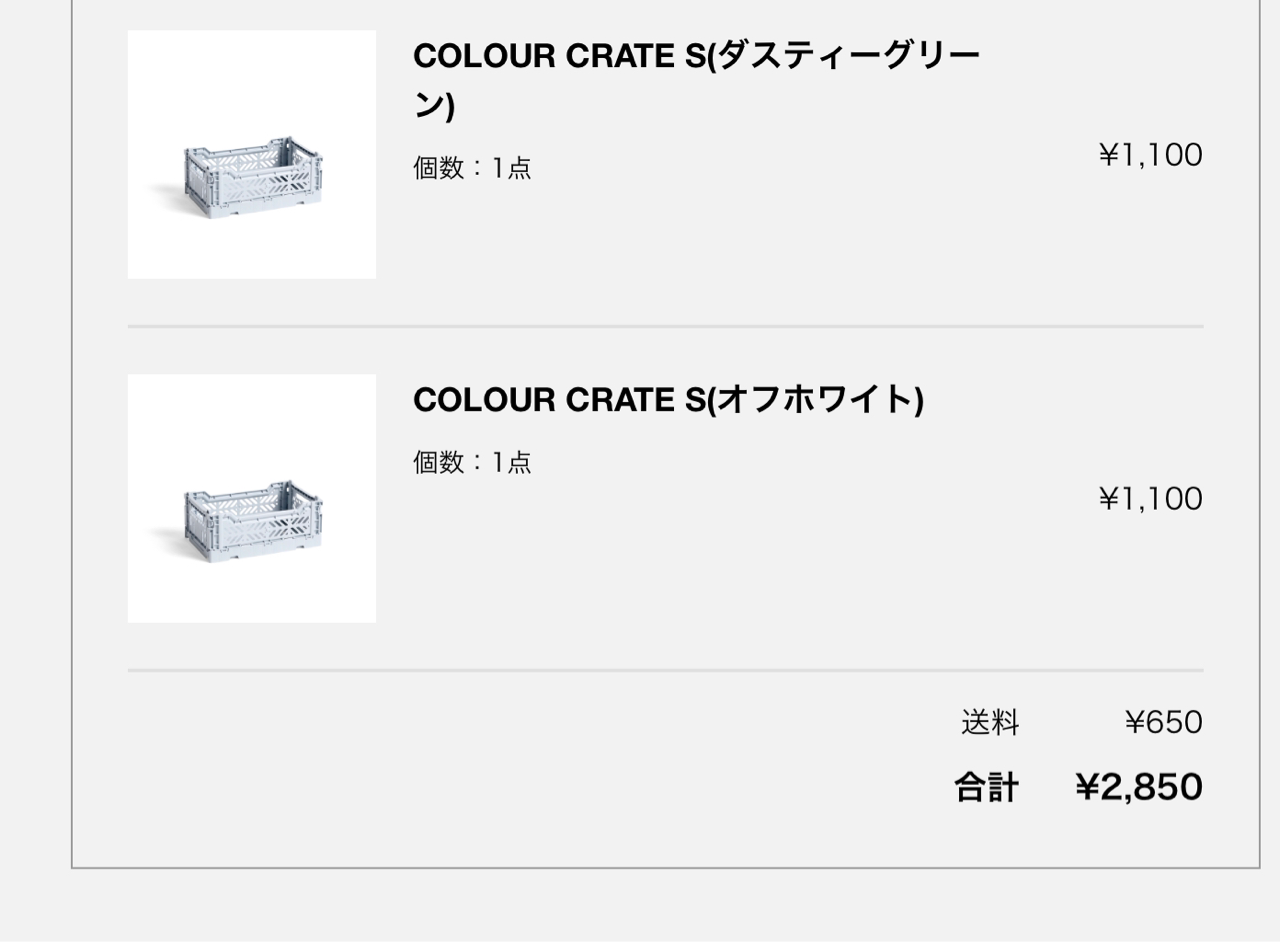1280x942 pixels.
Task: Select the ¥2,850 total amount
Action: [x=1139, y=788]
